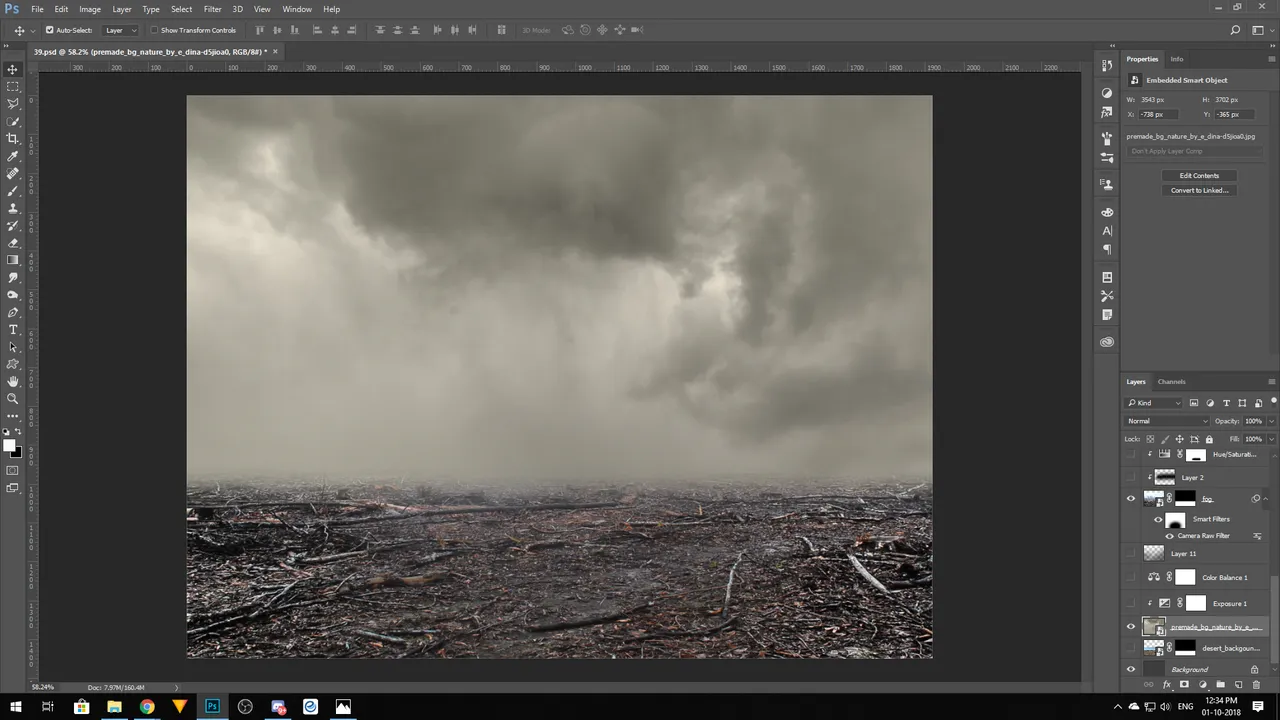This screenshot has height=720, width=1280.
Task: Open the Adjustments panel icon
Action: coord(1107,92)
